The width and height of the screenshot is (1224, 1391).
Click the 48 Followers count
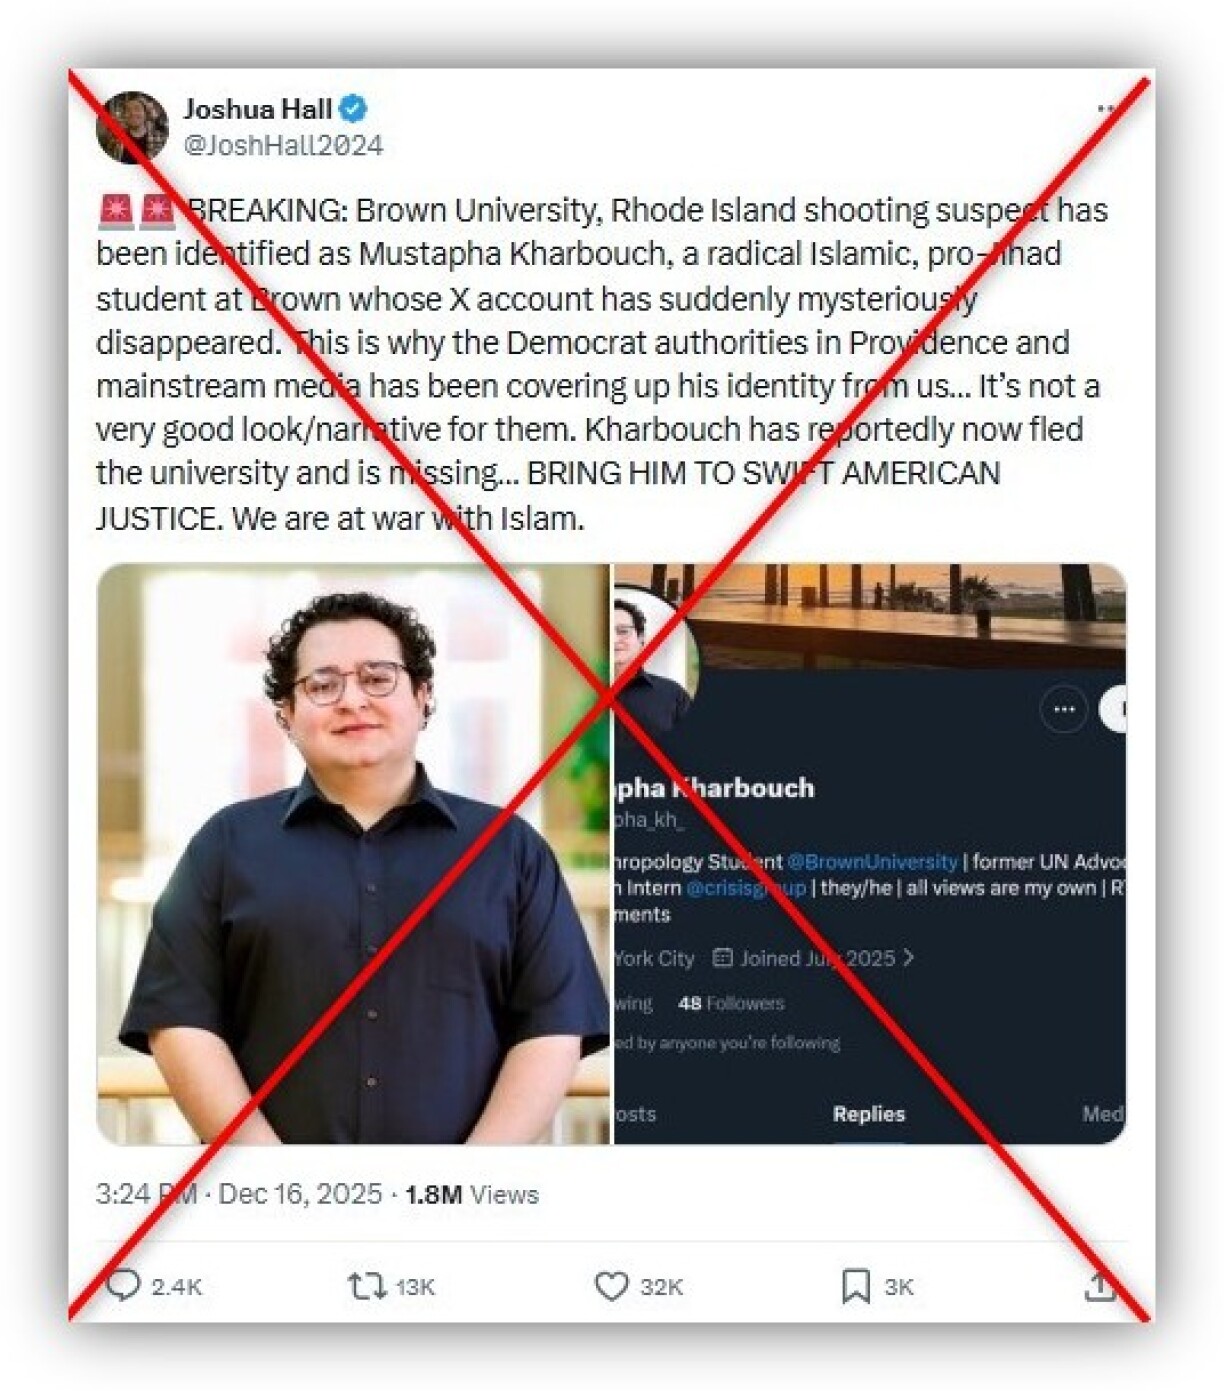click(x=731, y=1003)
